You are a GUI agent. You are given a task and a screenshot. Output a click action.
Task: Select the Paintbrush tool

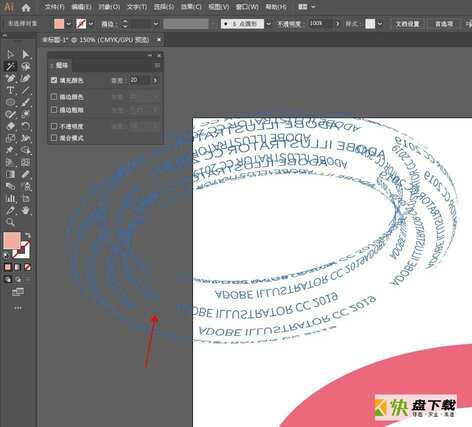click(x=26, y=102)
